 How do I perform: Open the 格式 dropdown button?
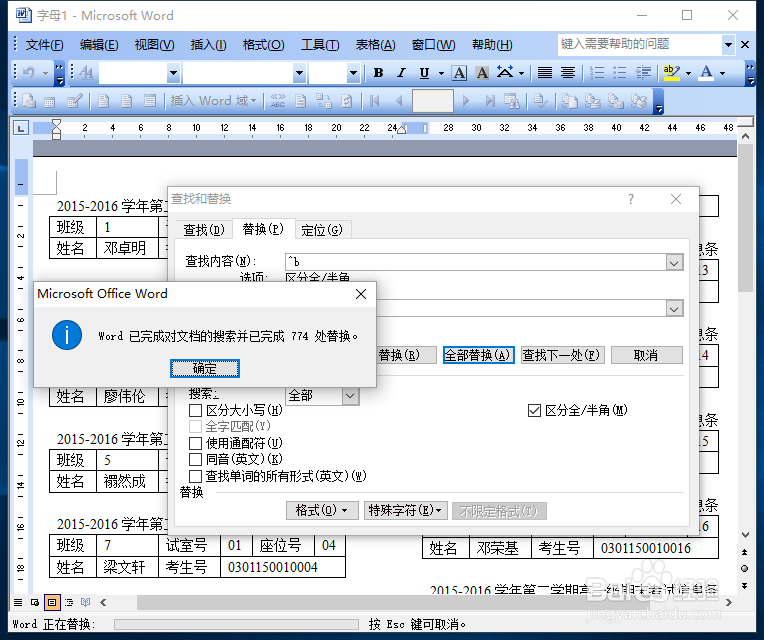(322, 510)
